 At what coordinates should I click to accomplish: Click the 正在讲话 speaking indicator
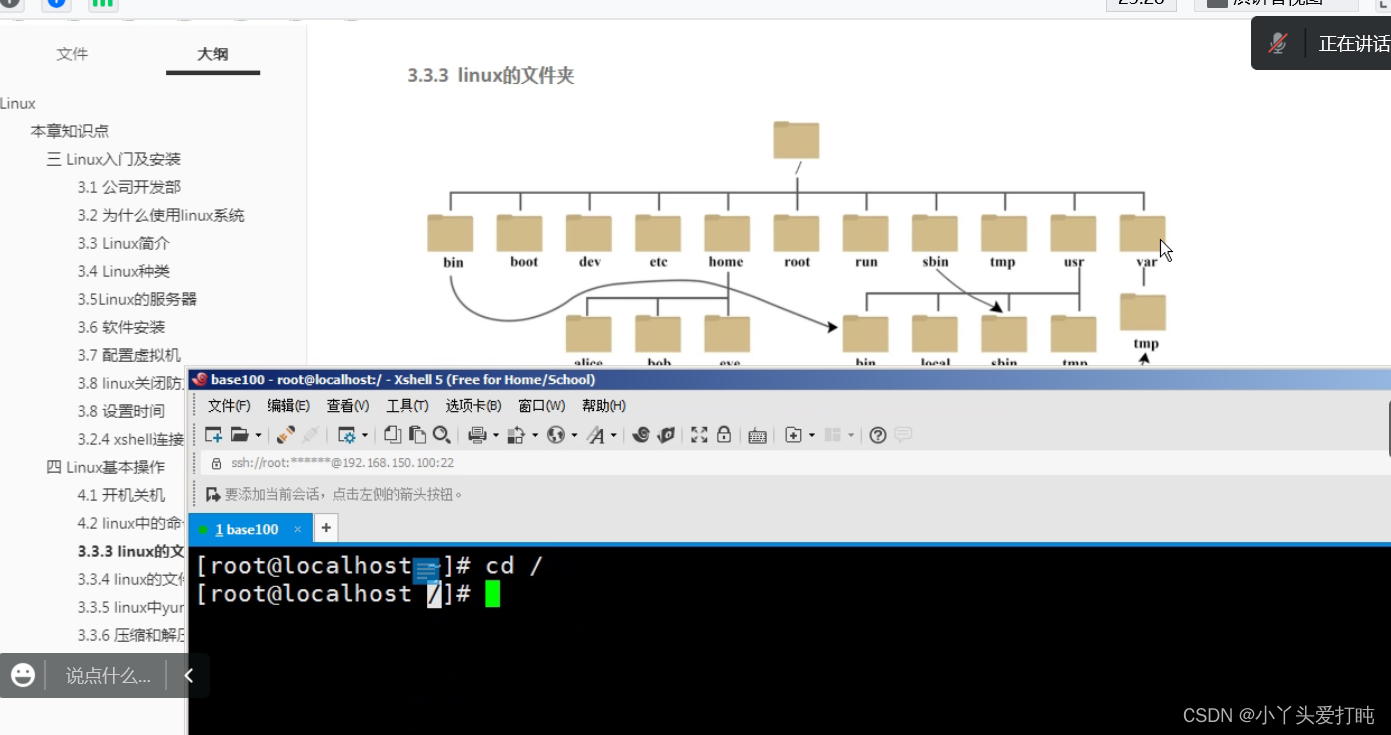(x=1354, y=44)
